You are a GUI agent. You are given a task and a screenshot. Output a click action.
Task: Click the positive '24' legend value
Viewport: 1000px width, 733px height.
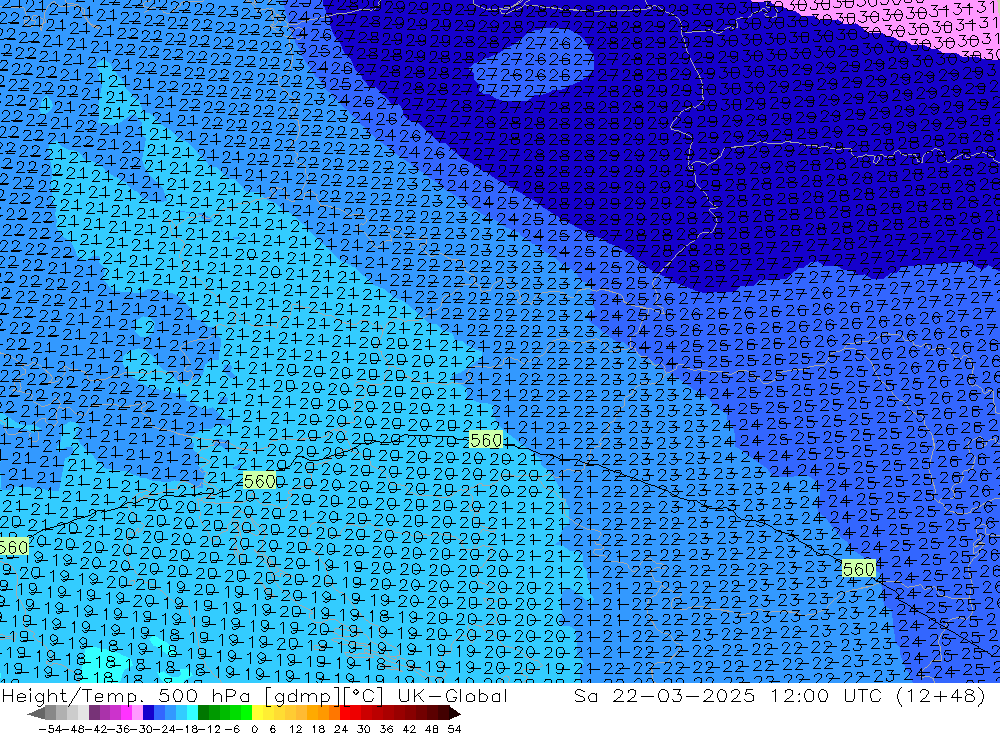(x=341, y=729)
